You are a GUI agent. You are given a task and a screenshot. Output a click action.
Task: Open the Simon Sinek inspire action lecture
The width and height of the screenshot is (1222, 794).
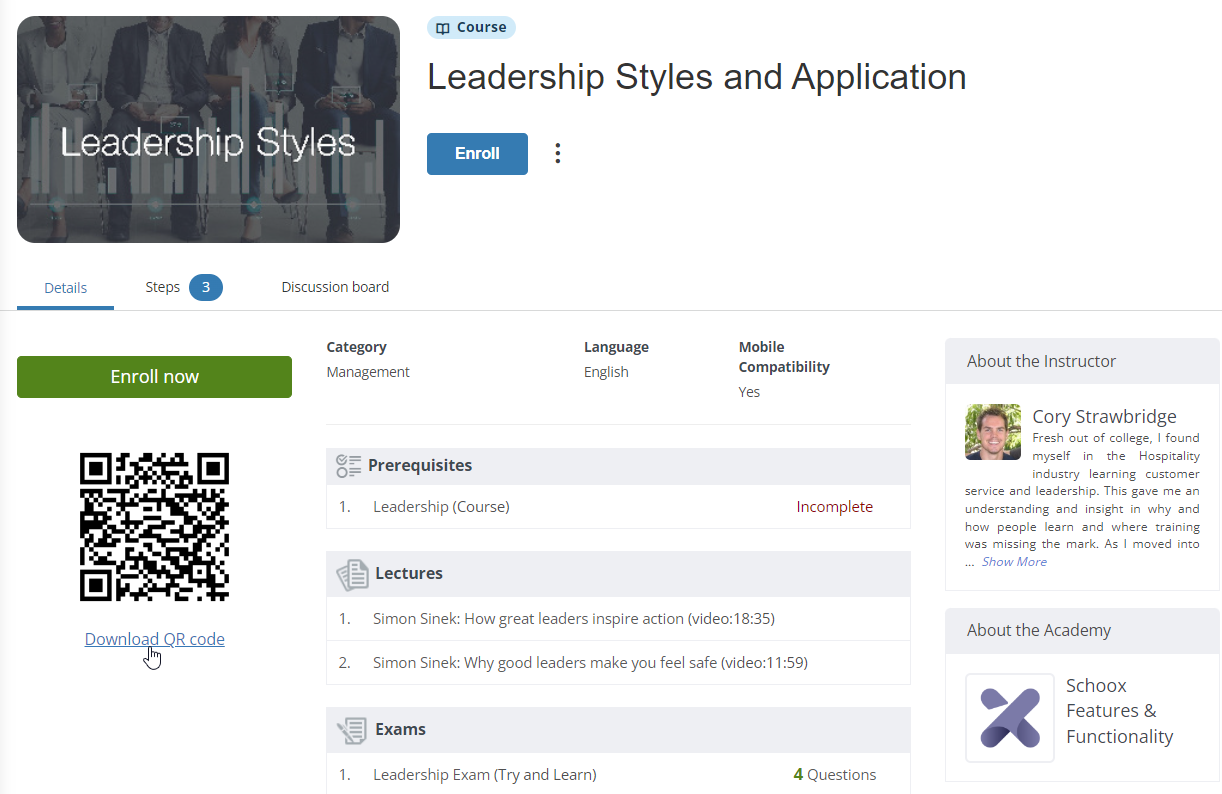572,618
